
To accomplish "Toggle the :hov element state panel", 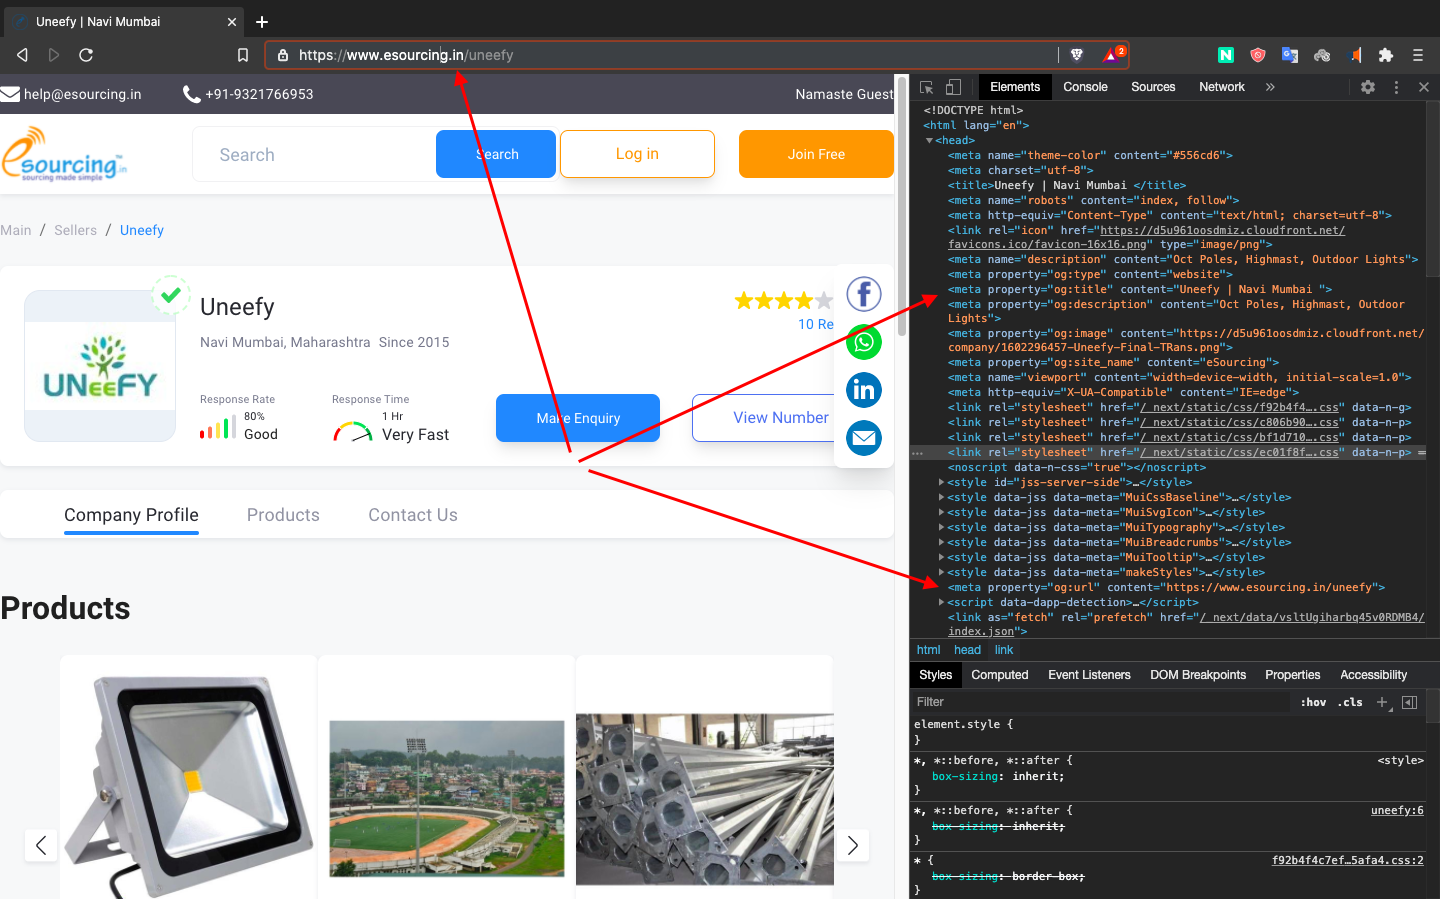I will pos(1313,702).
